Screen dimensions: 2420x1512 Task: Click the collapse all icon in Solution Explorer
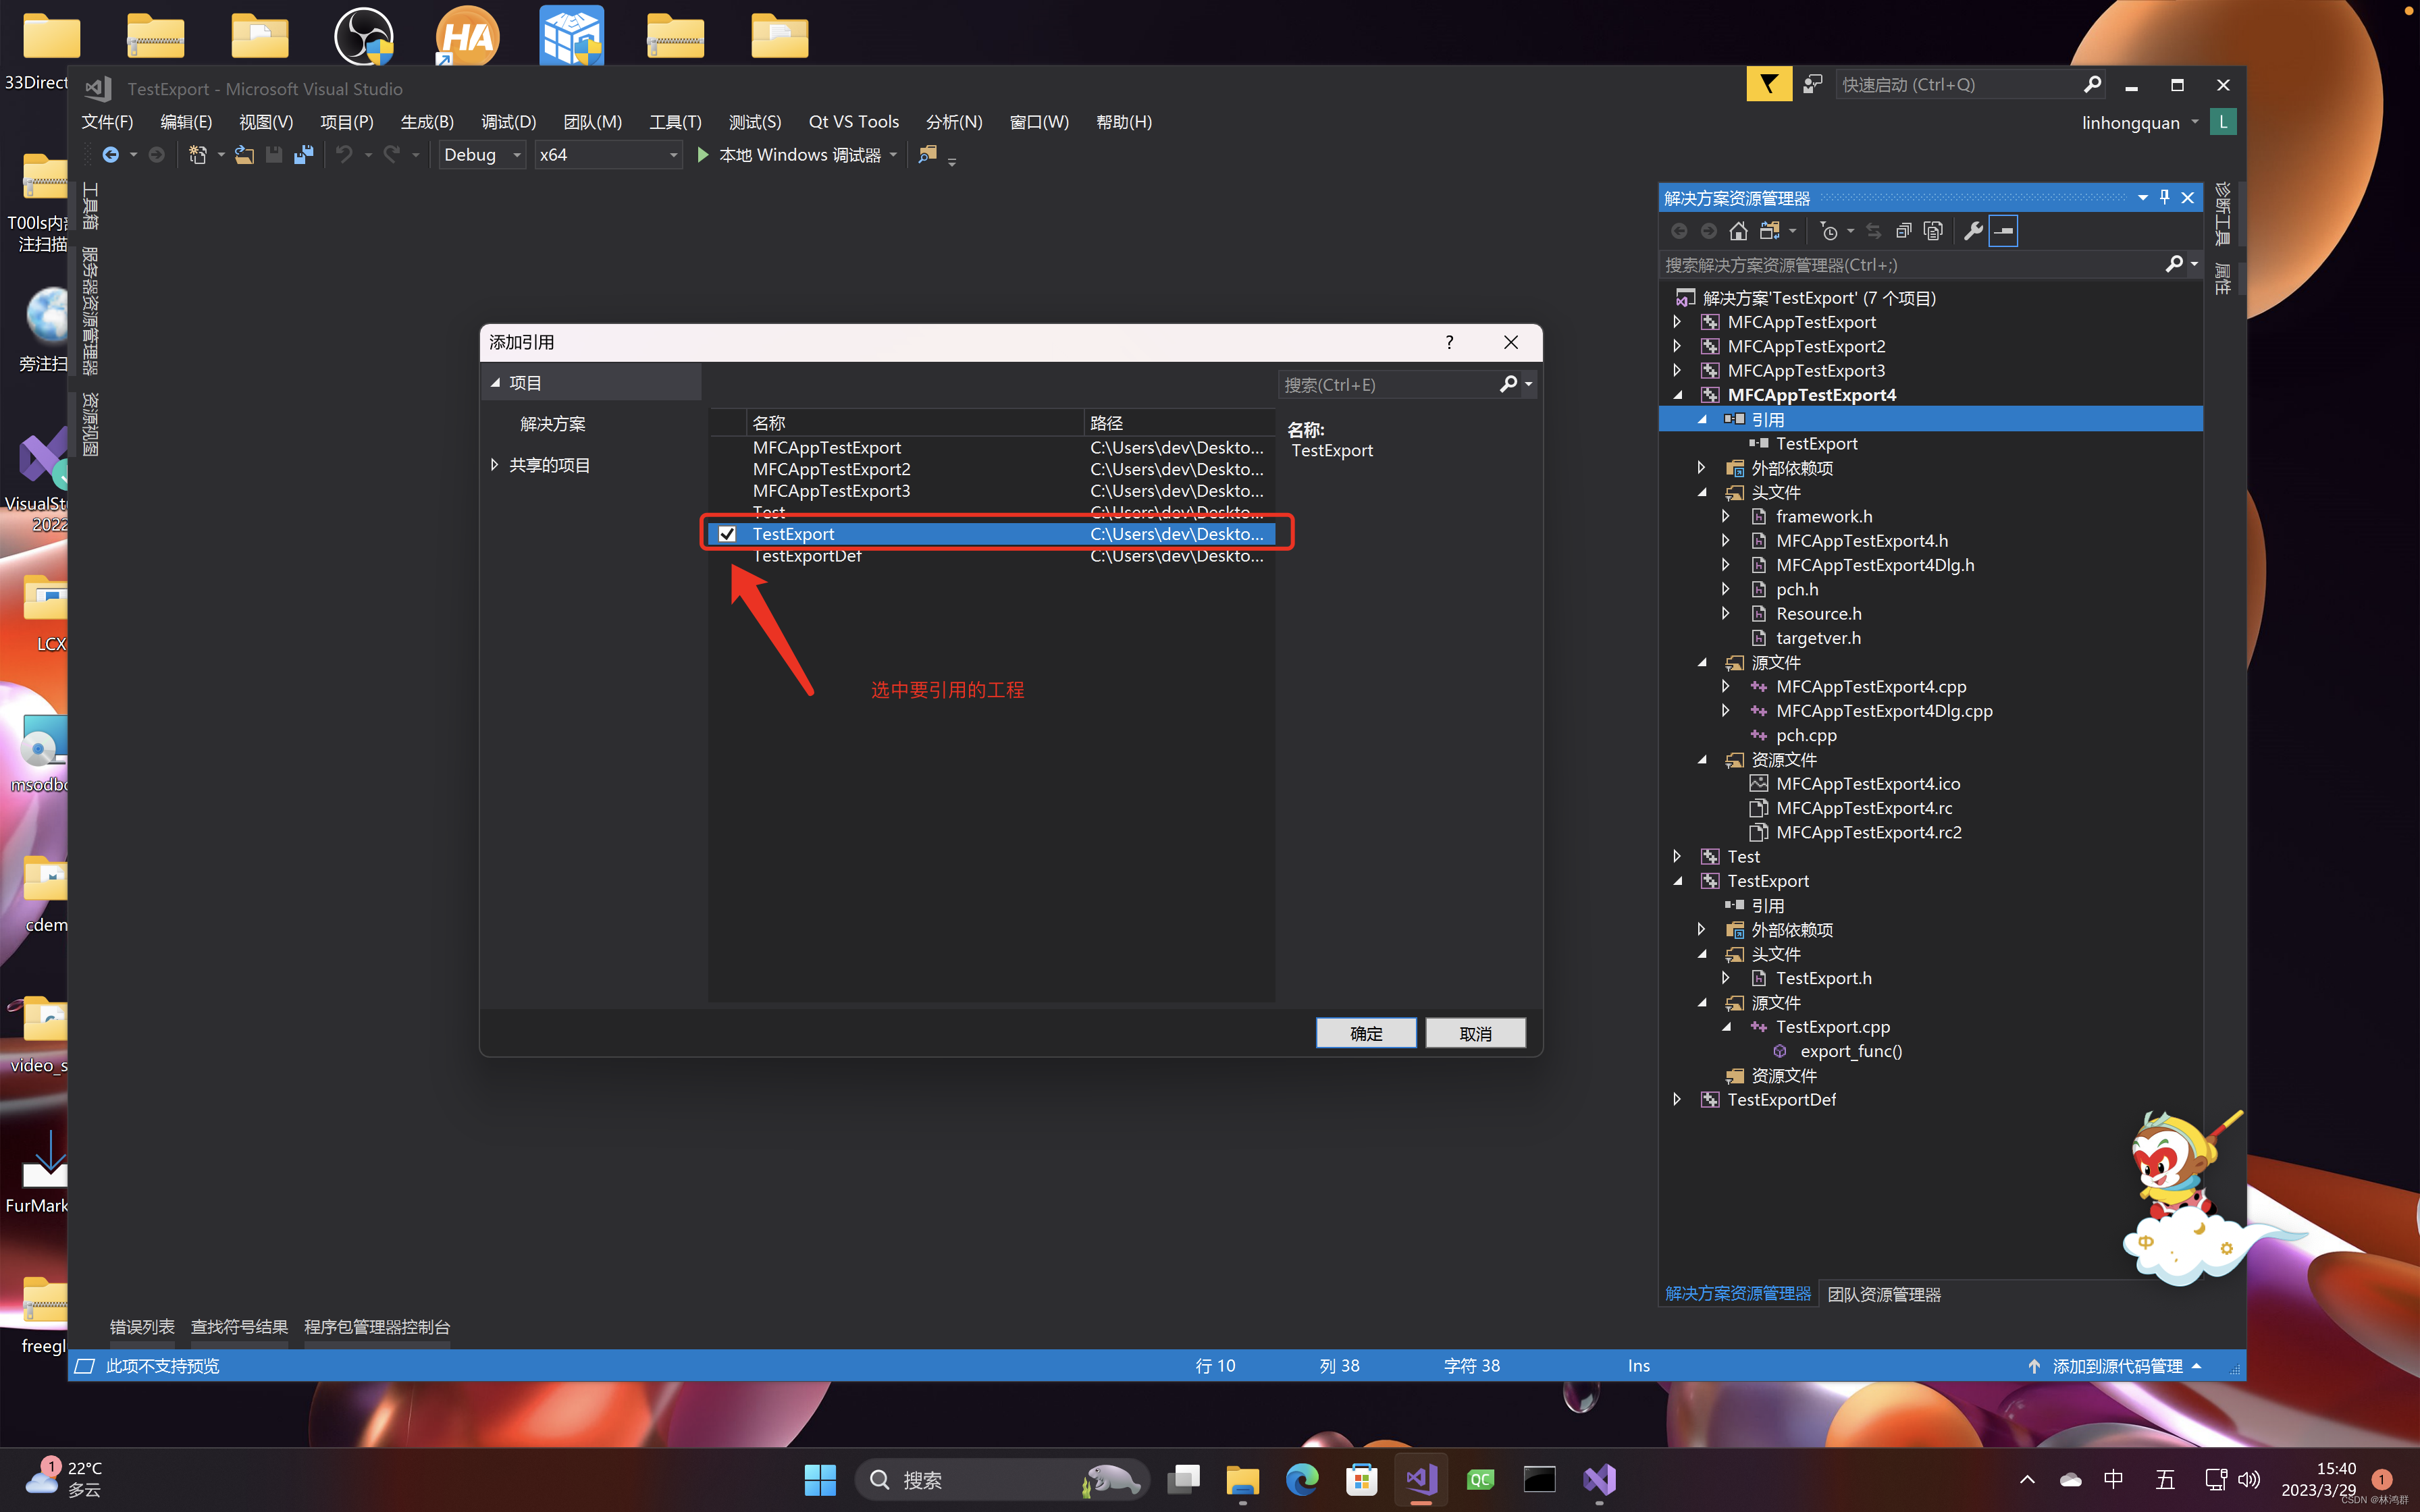click(x=1904, y=231)
